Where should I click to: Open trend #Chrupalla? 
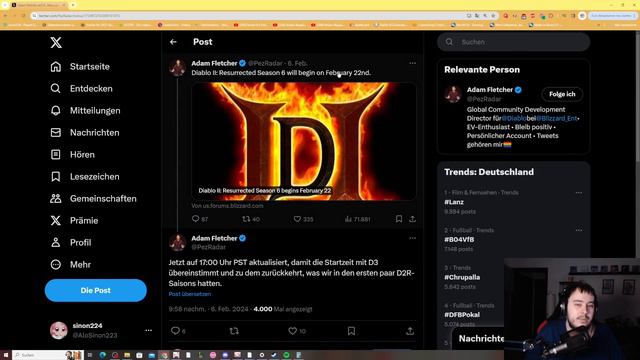(462, 277)
